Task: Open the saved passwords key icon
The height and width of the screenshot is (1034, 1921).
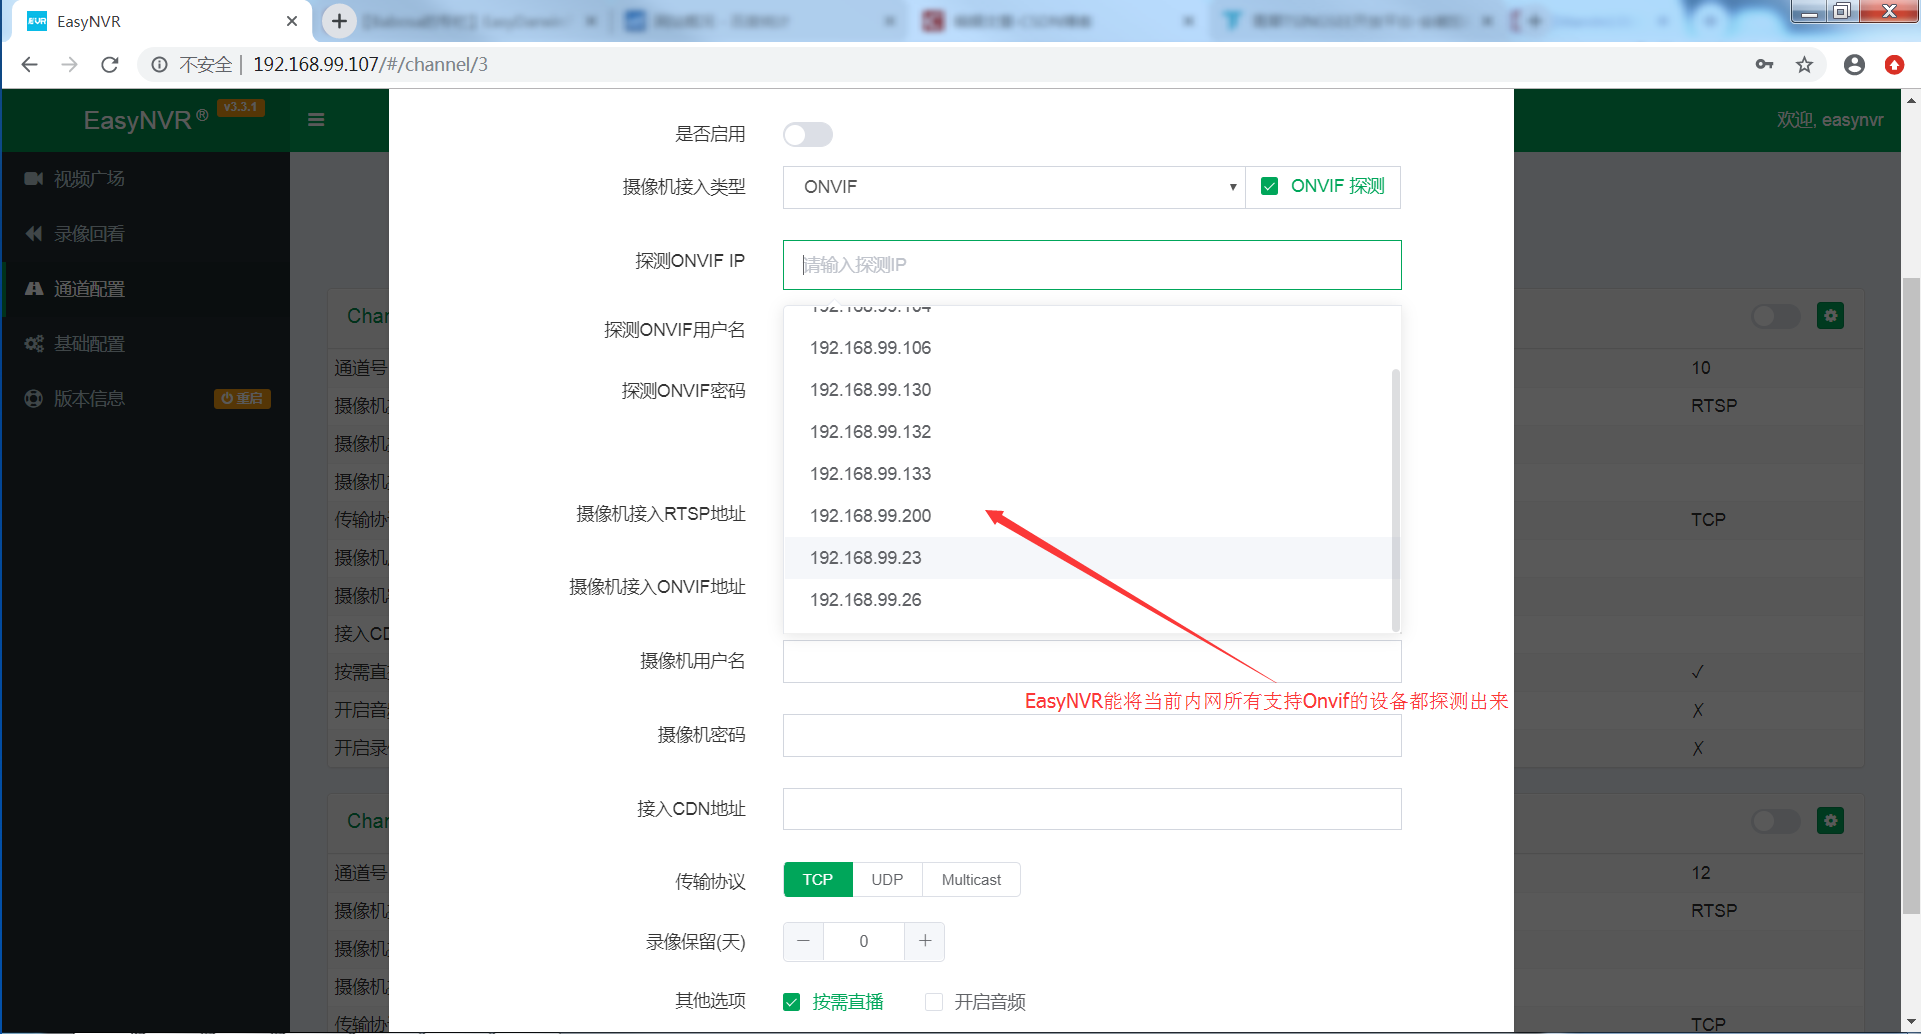Action: [x=1764, y=65]
